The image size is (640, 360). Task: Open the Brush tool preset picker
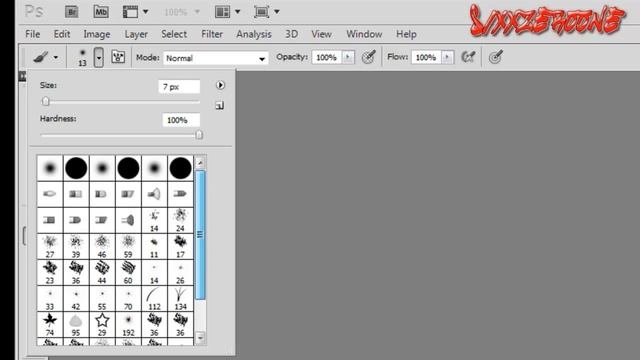[x=45, y=57]
